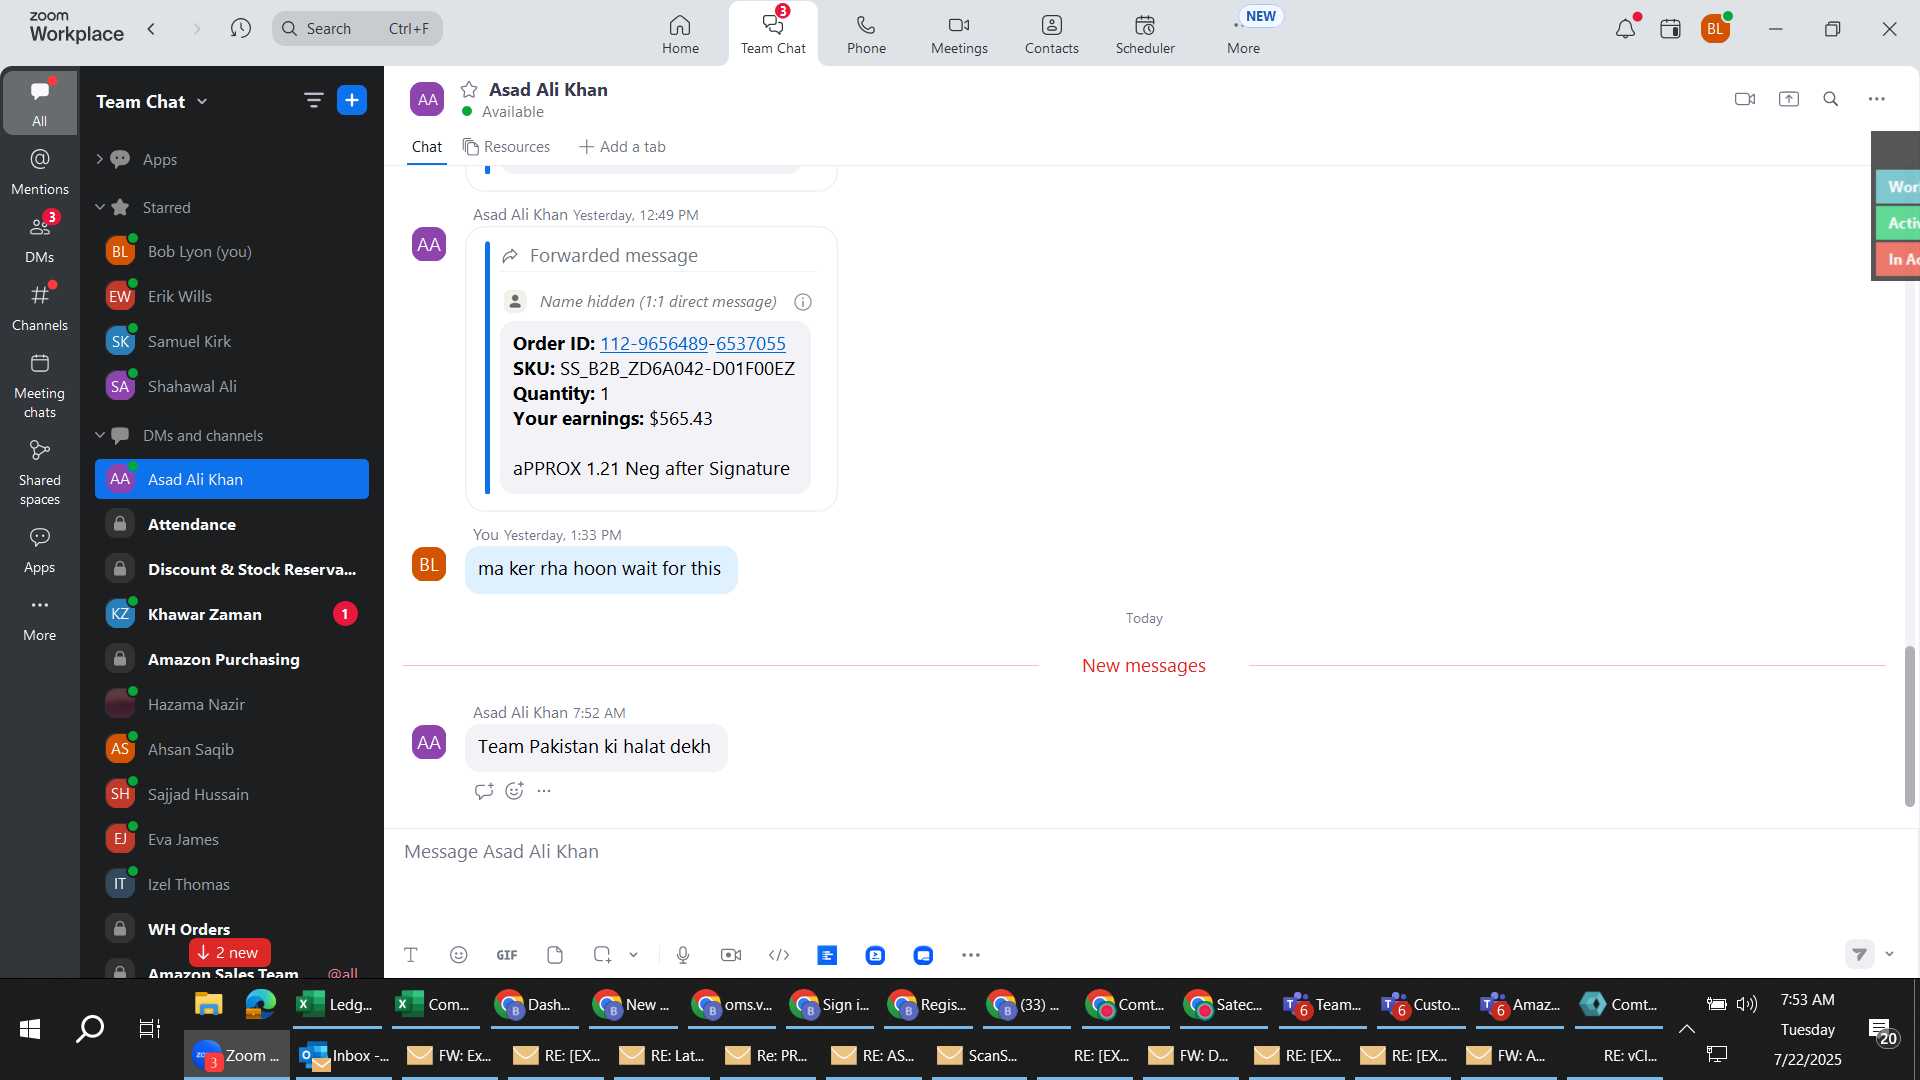
Task: Record a video message
Action: pyautogui.click(x=731, y=955)
